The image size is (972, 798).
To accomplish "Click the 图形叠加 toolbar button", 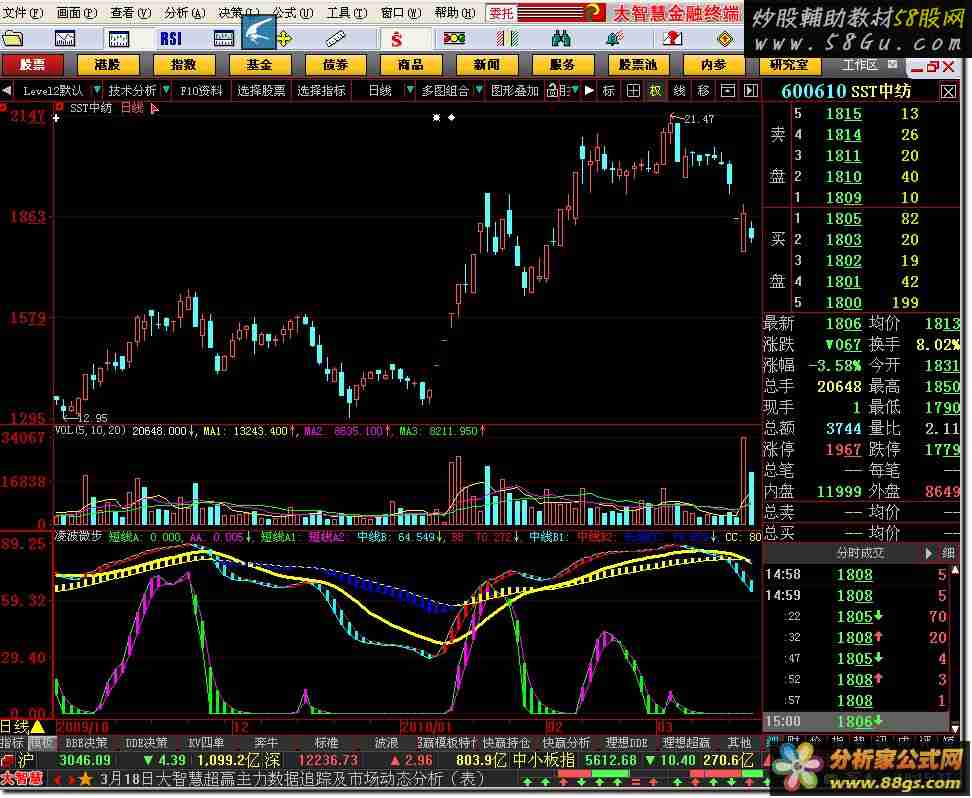I will click(514, 91).
